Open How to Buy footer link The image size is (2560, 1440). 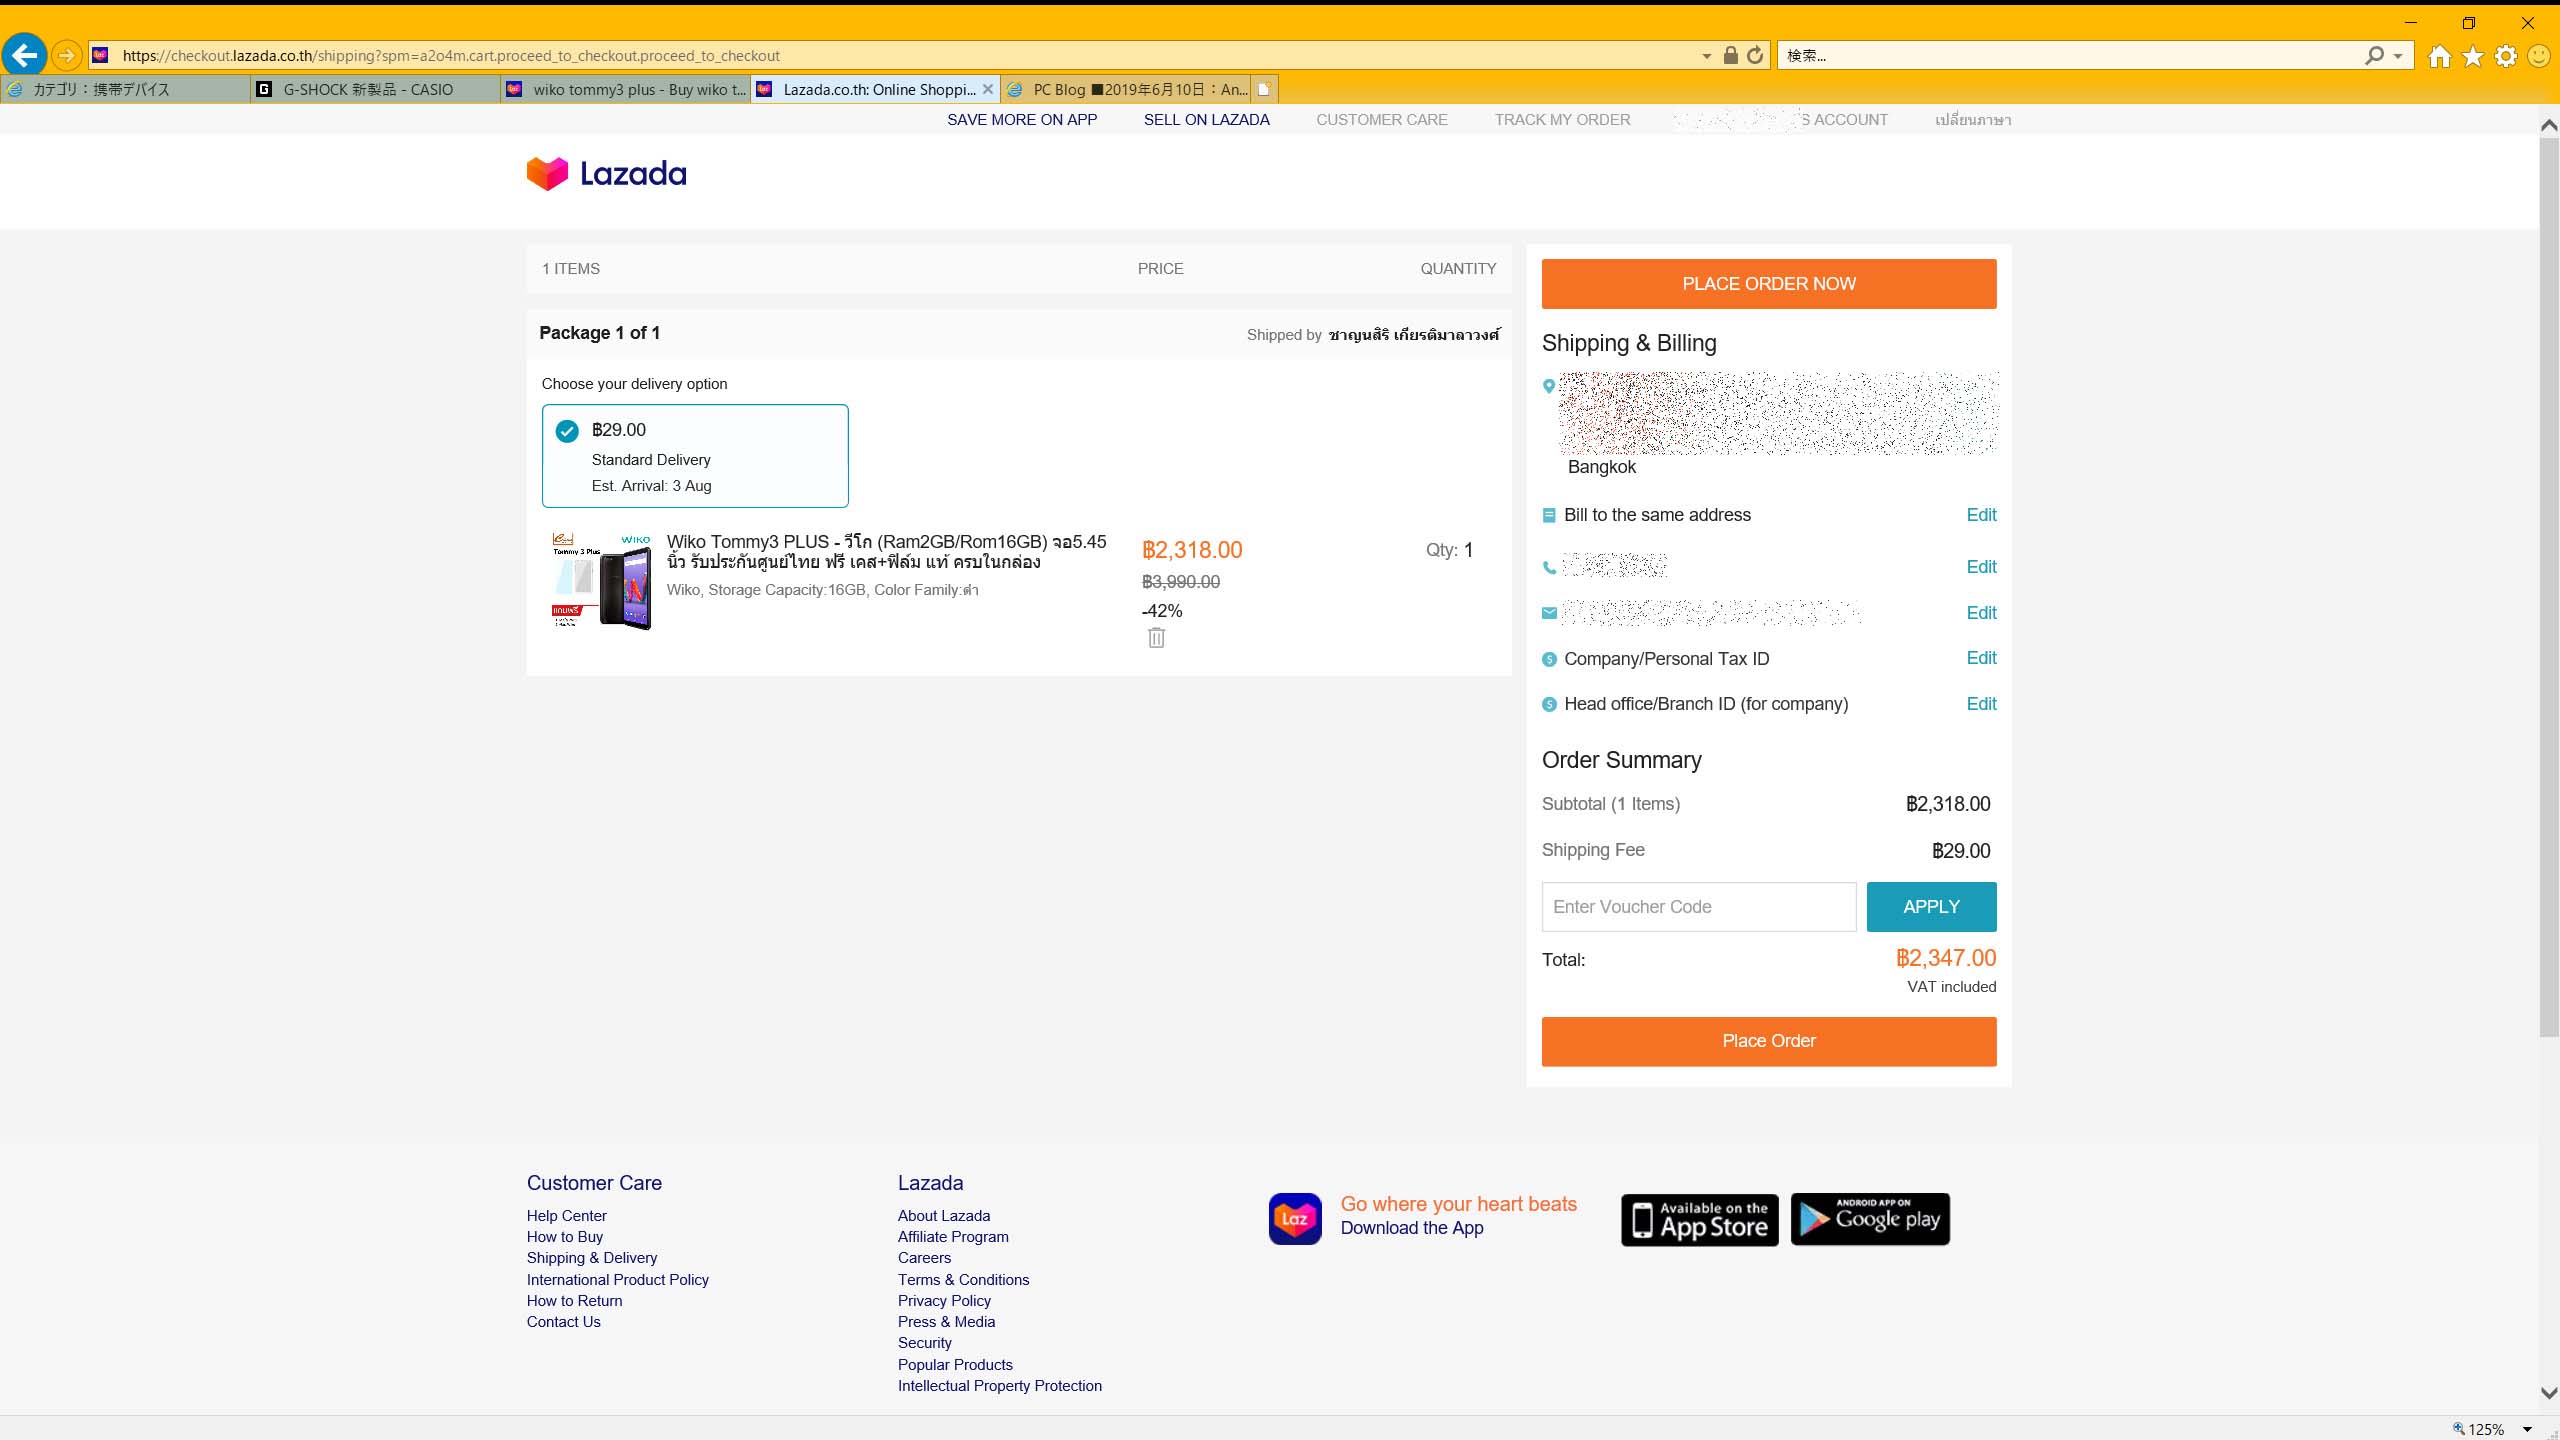click(564, 1237)
